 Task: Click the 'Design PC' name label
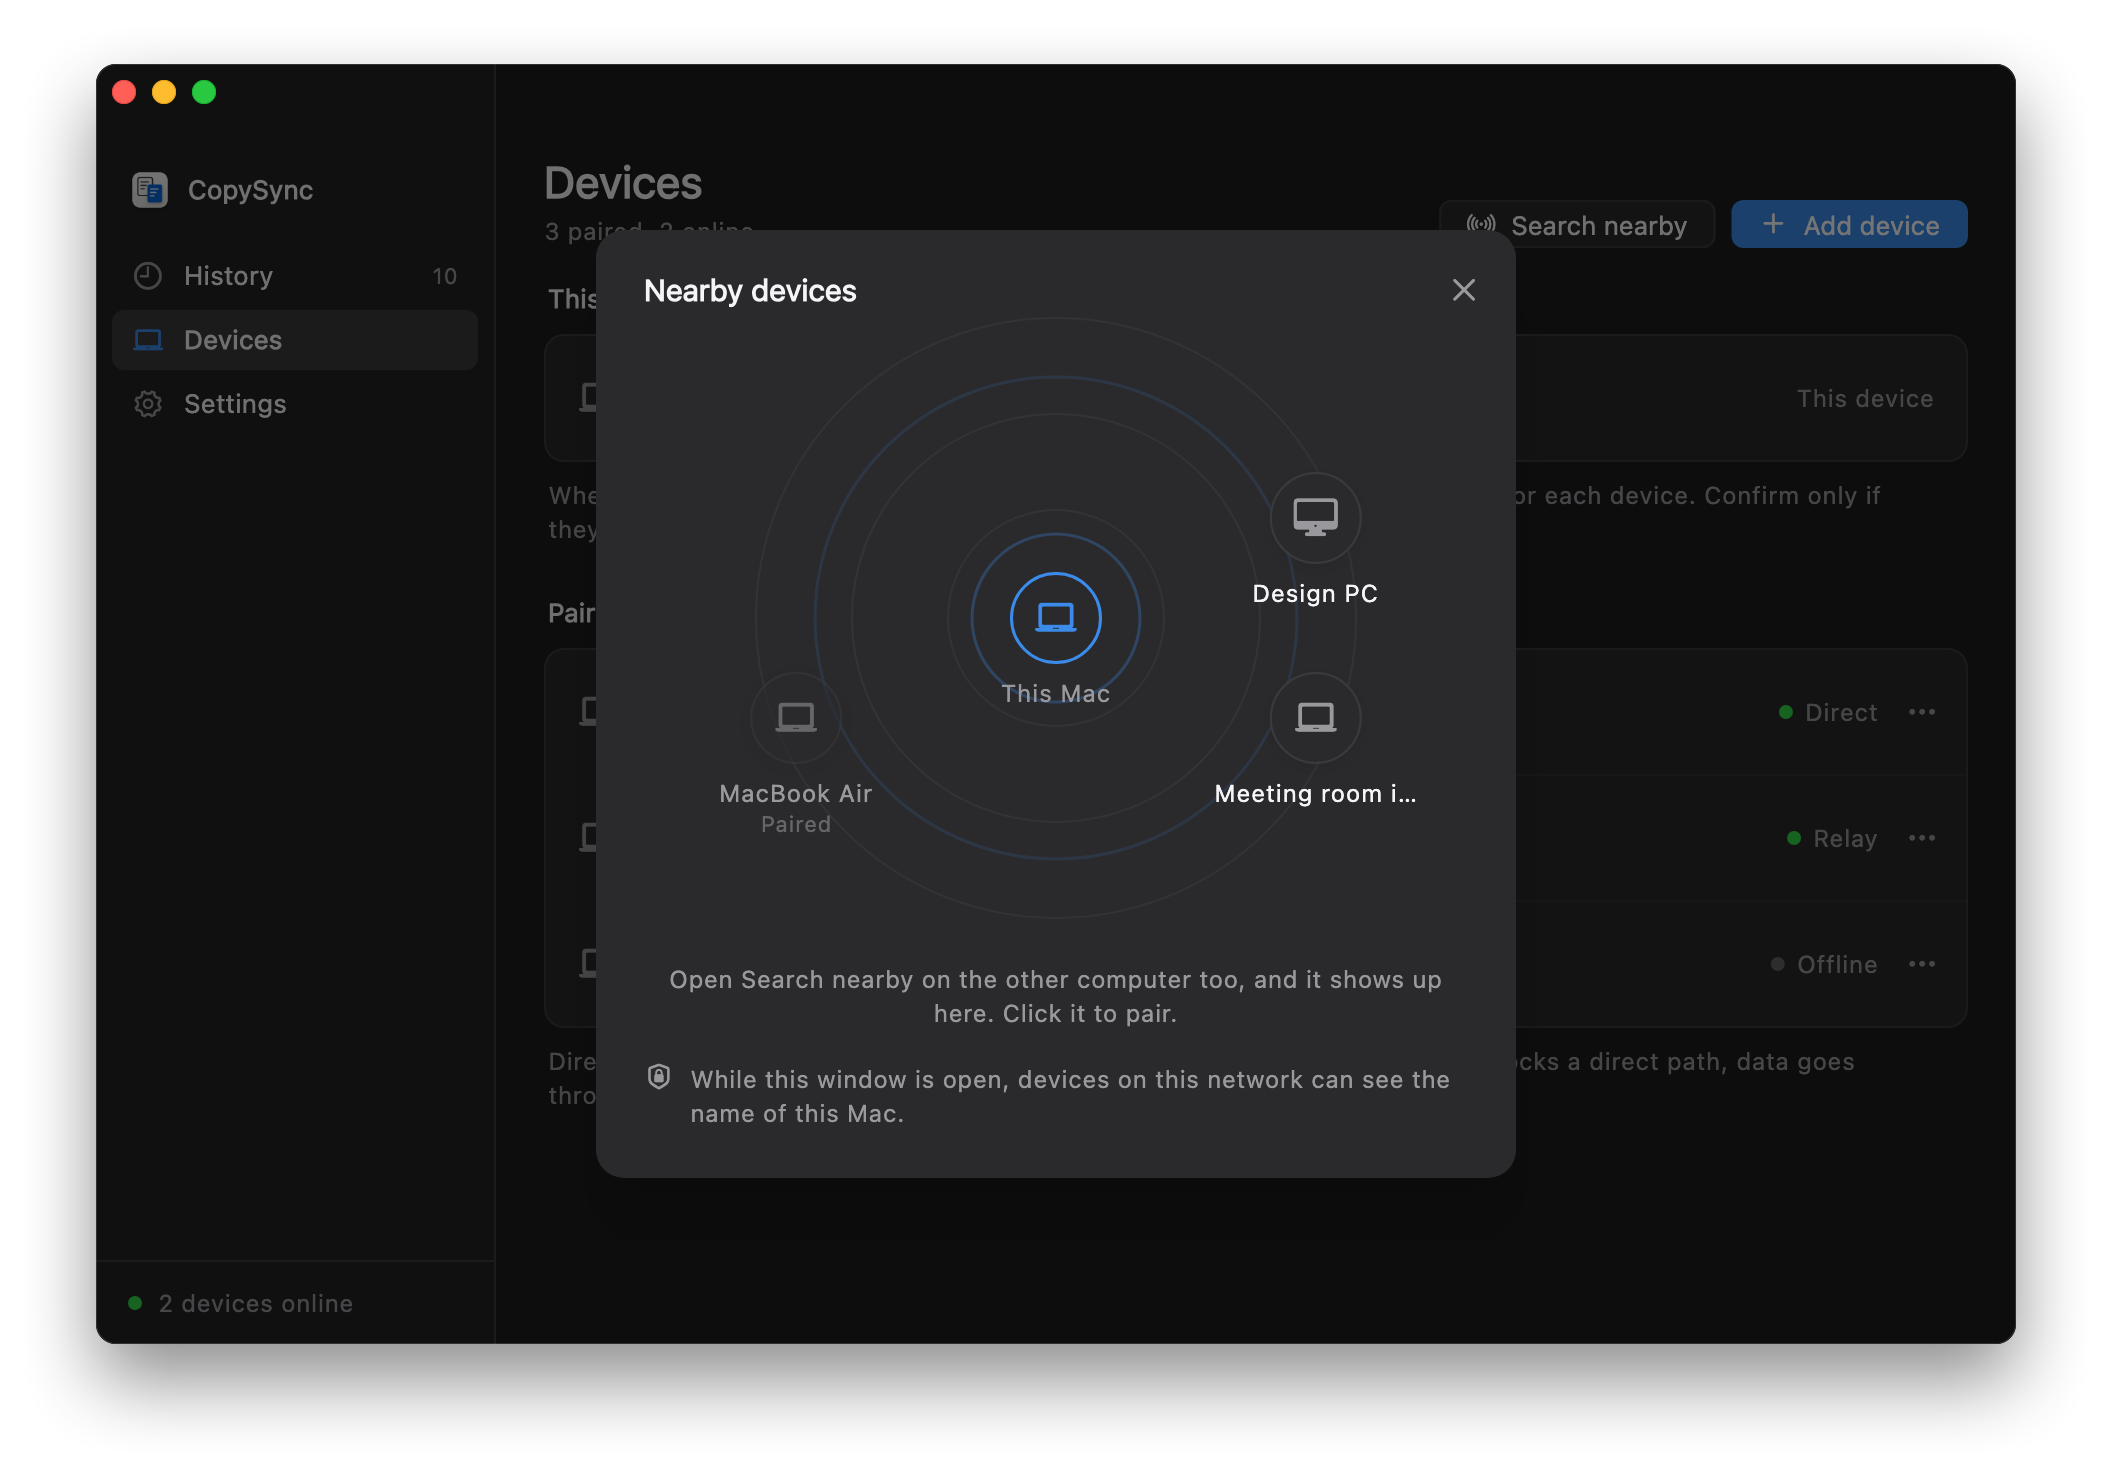(1315, 593)
